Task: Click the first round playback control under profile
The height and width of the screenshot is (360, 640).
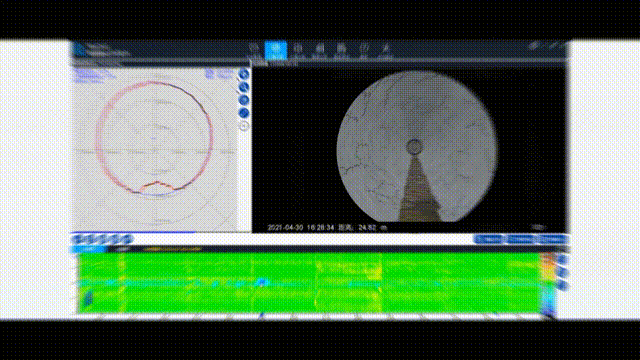Action: coord(78,239)
